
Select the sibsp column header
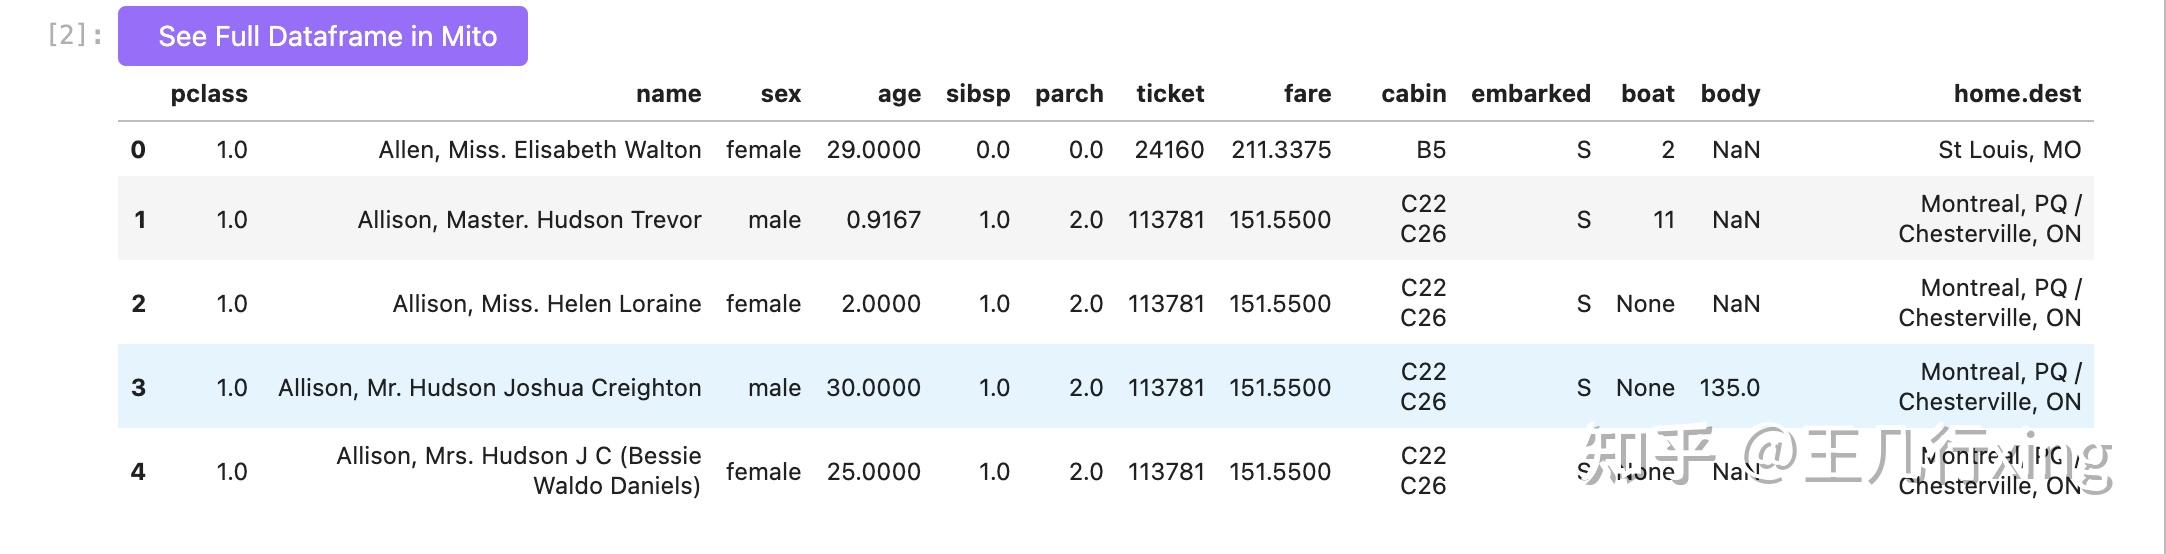click(977, 94)
